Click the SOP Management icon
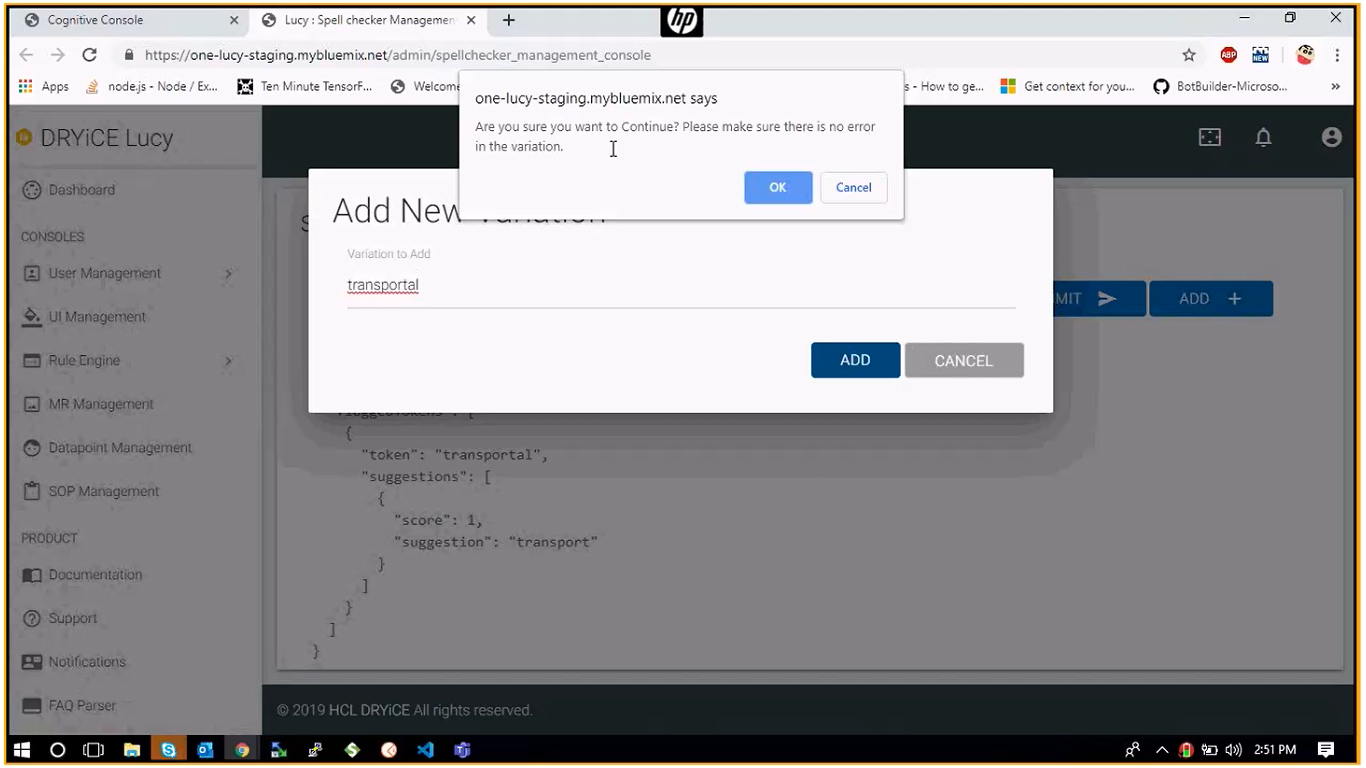1366x768 pixels. coord(32,491)
